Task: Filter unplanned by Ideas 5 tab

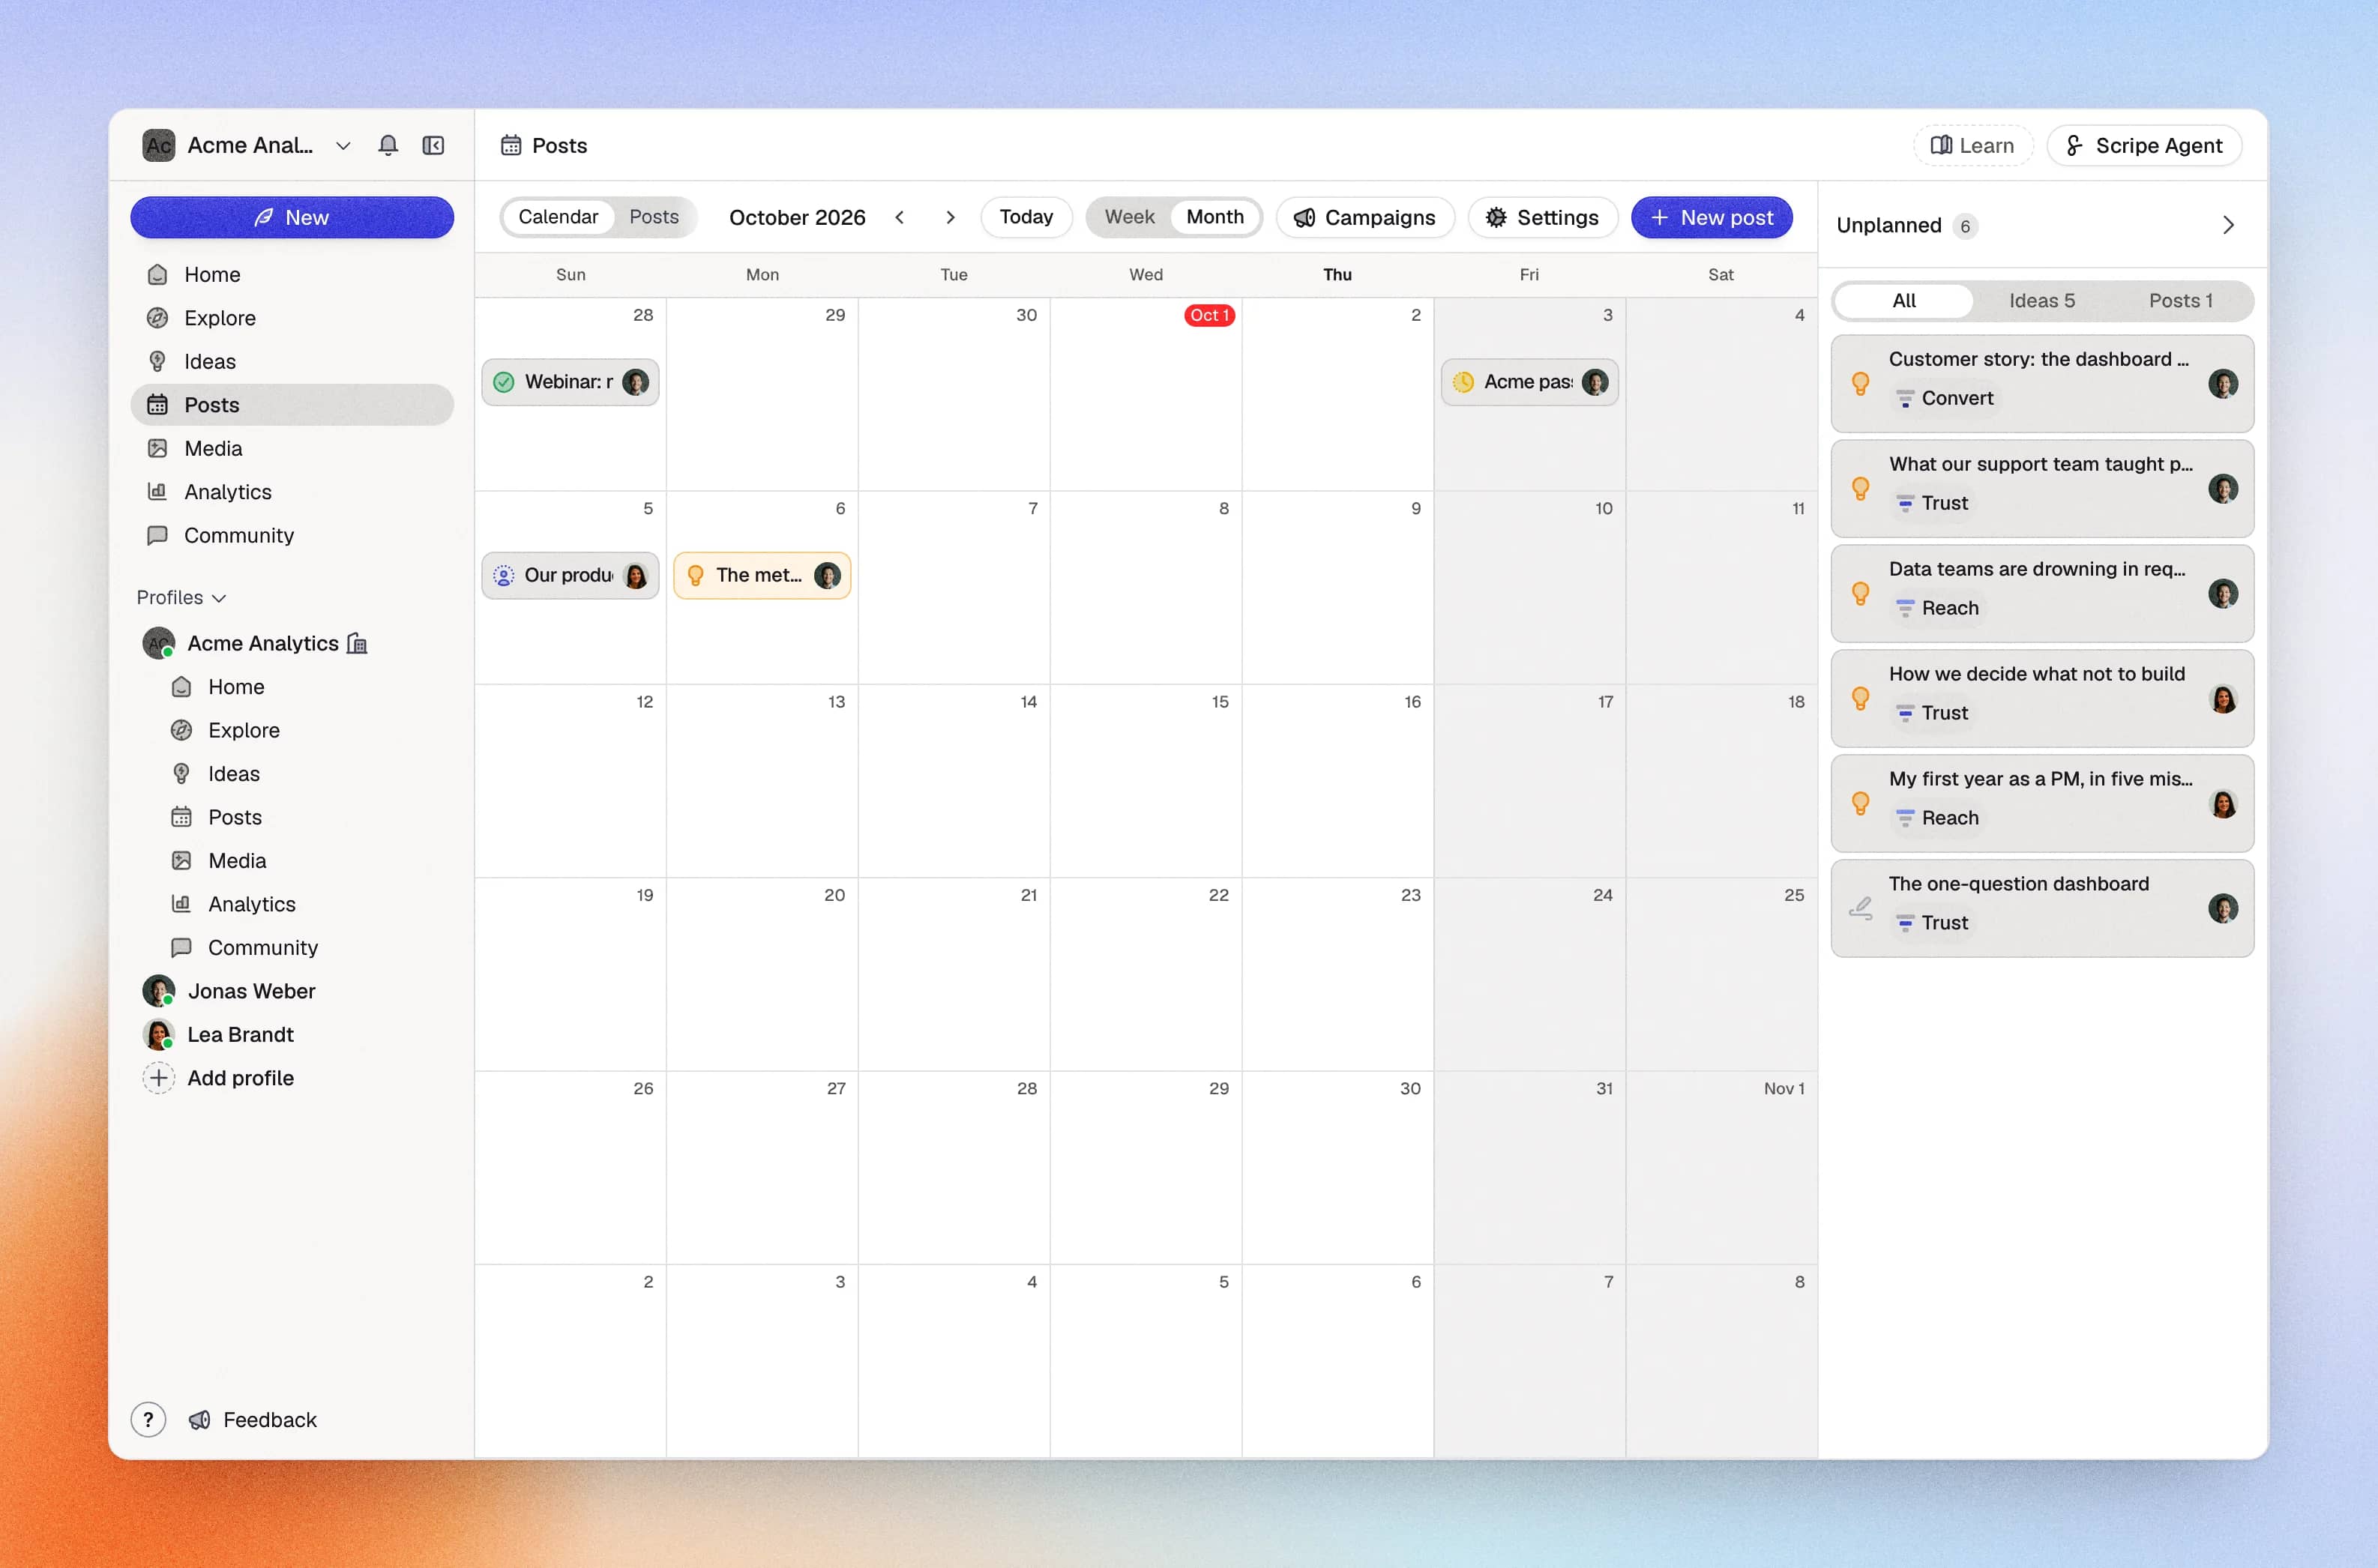Action: click(2042, 300)
